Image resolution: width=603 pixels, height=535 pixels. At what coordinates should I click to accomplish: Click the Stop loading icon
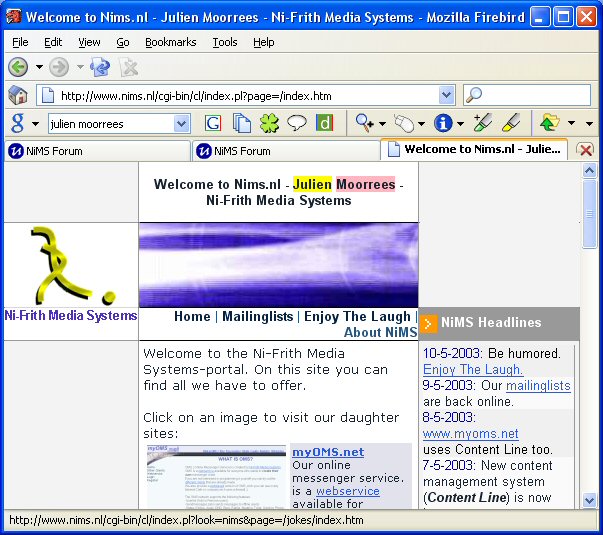(x=128, y=67)
